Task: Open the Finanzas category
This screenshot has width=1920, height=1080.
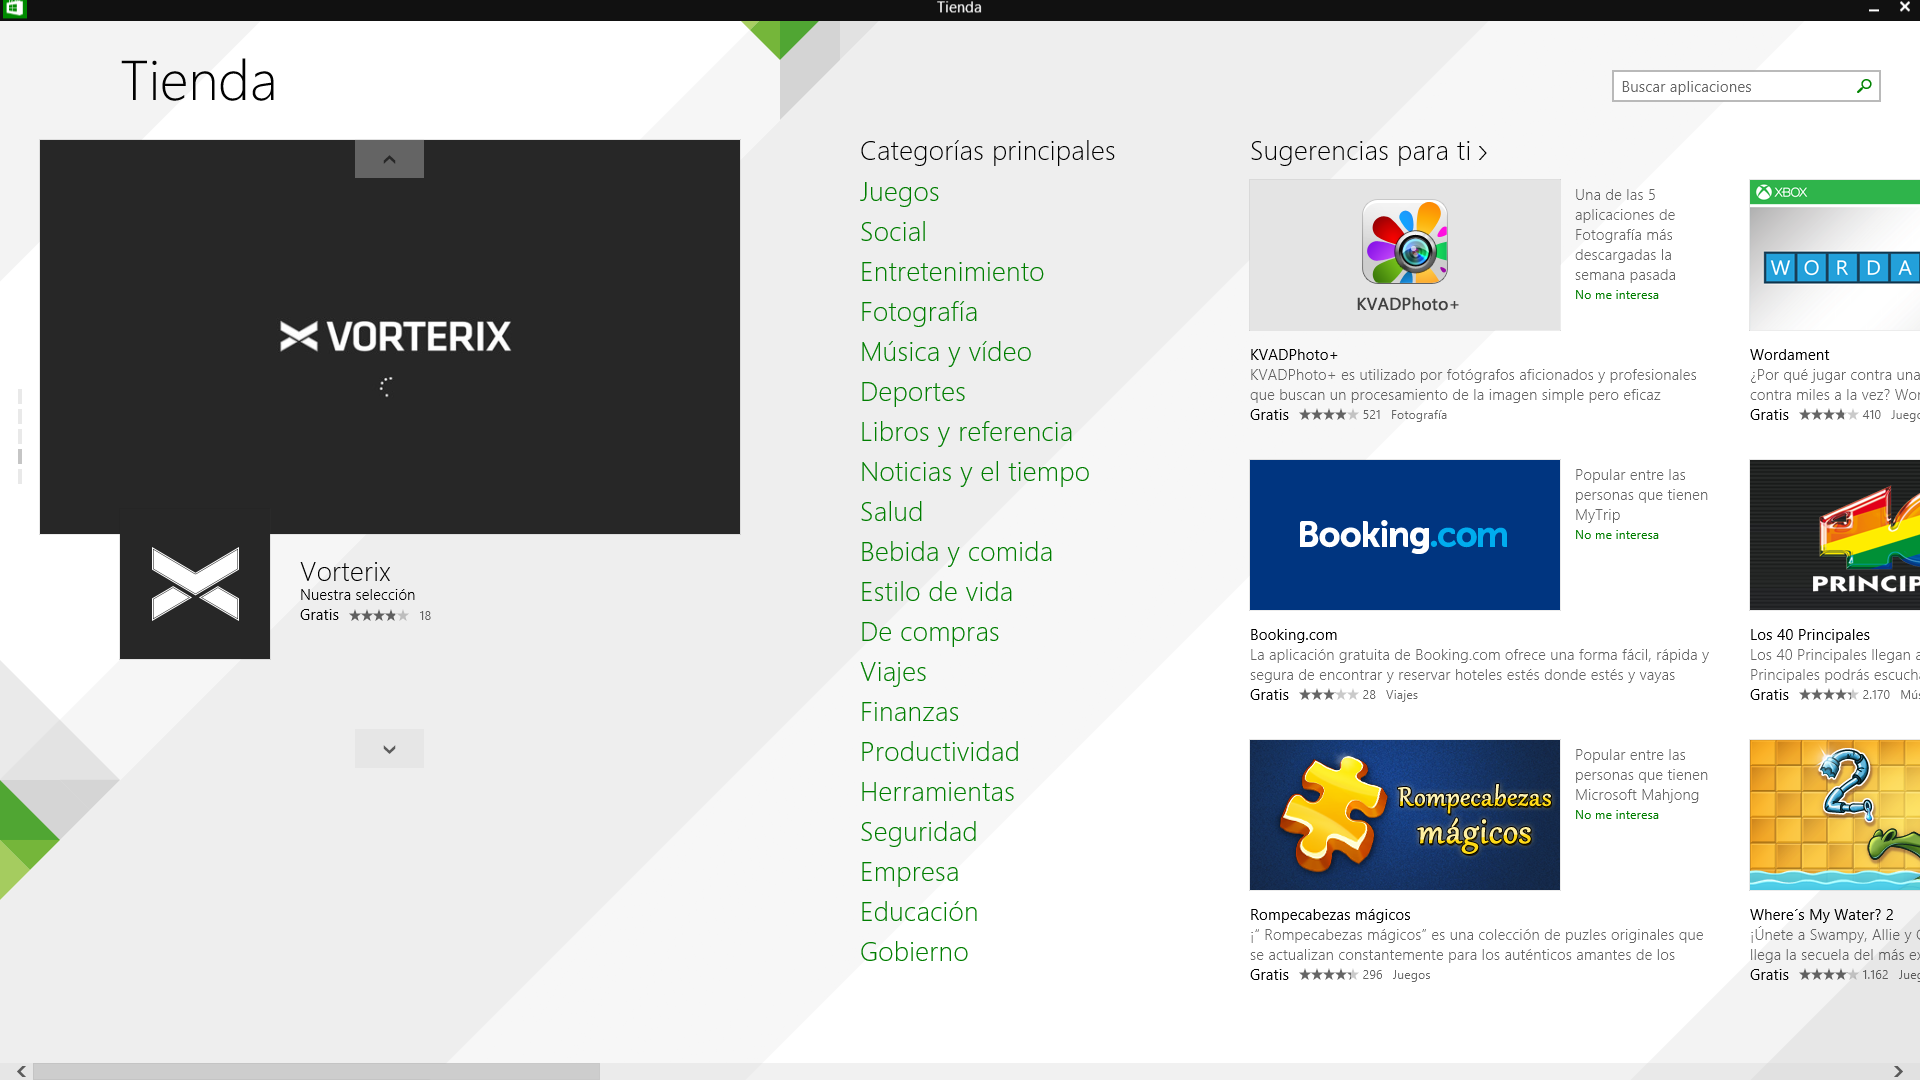Action: point(910,712)
